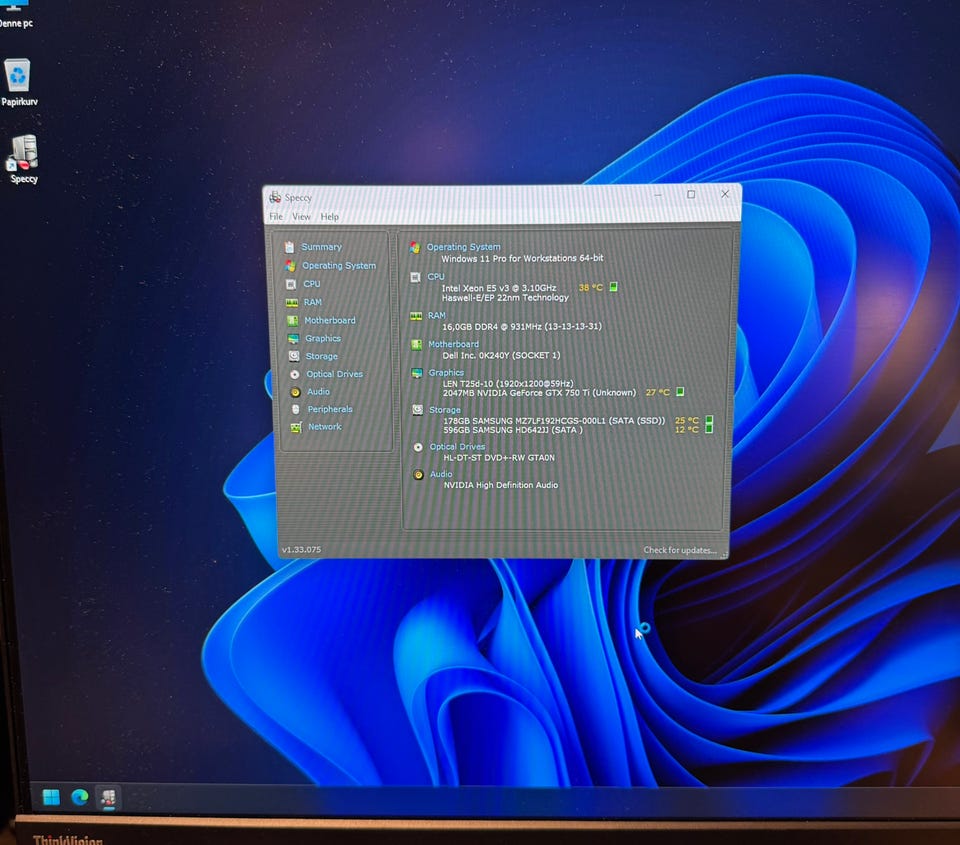Click the Speccy title bar app icon
Screen dimensions: 960x845
point(275,197)
